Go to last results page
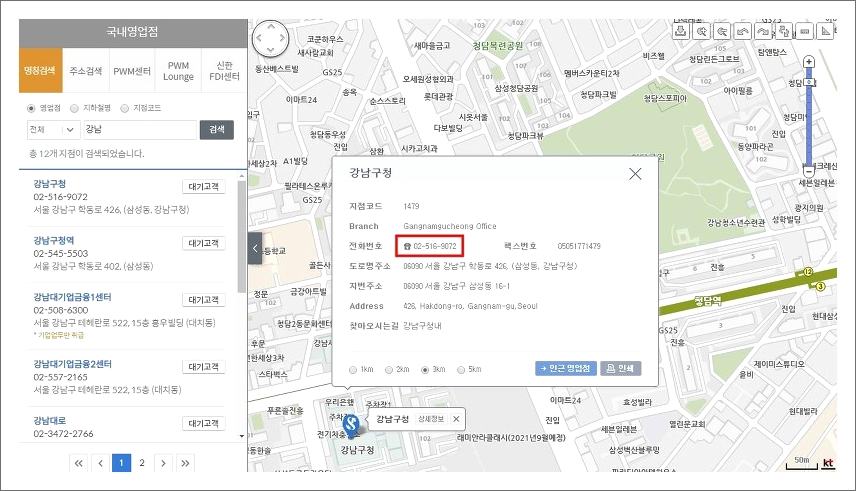The image size is (856, 491). 185,463
